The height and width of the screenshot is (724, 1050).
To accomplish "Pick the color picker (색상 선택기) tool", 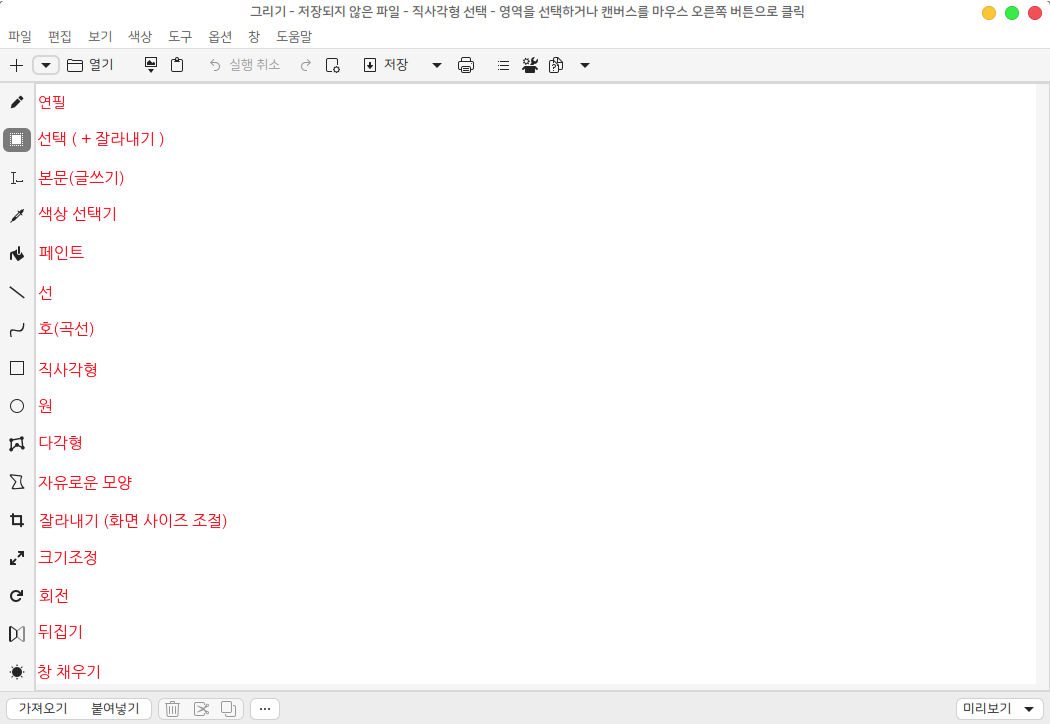I will click(x=17, y=215).
